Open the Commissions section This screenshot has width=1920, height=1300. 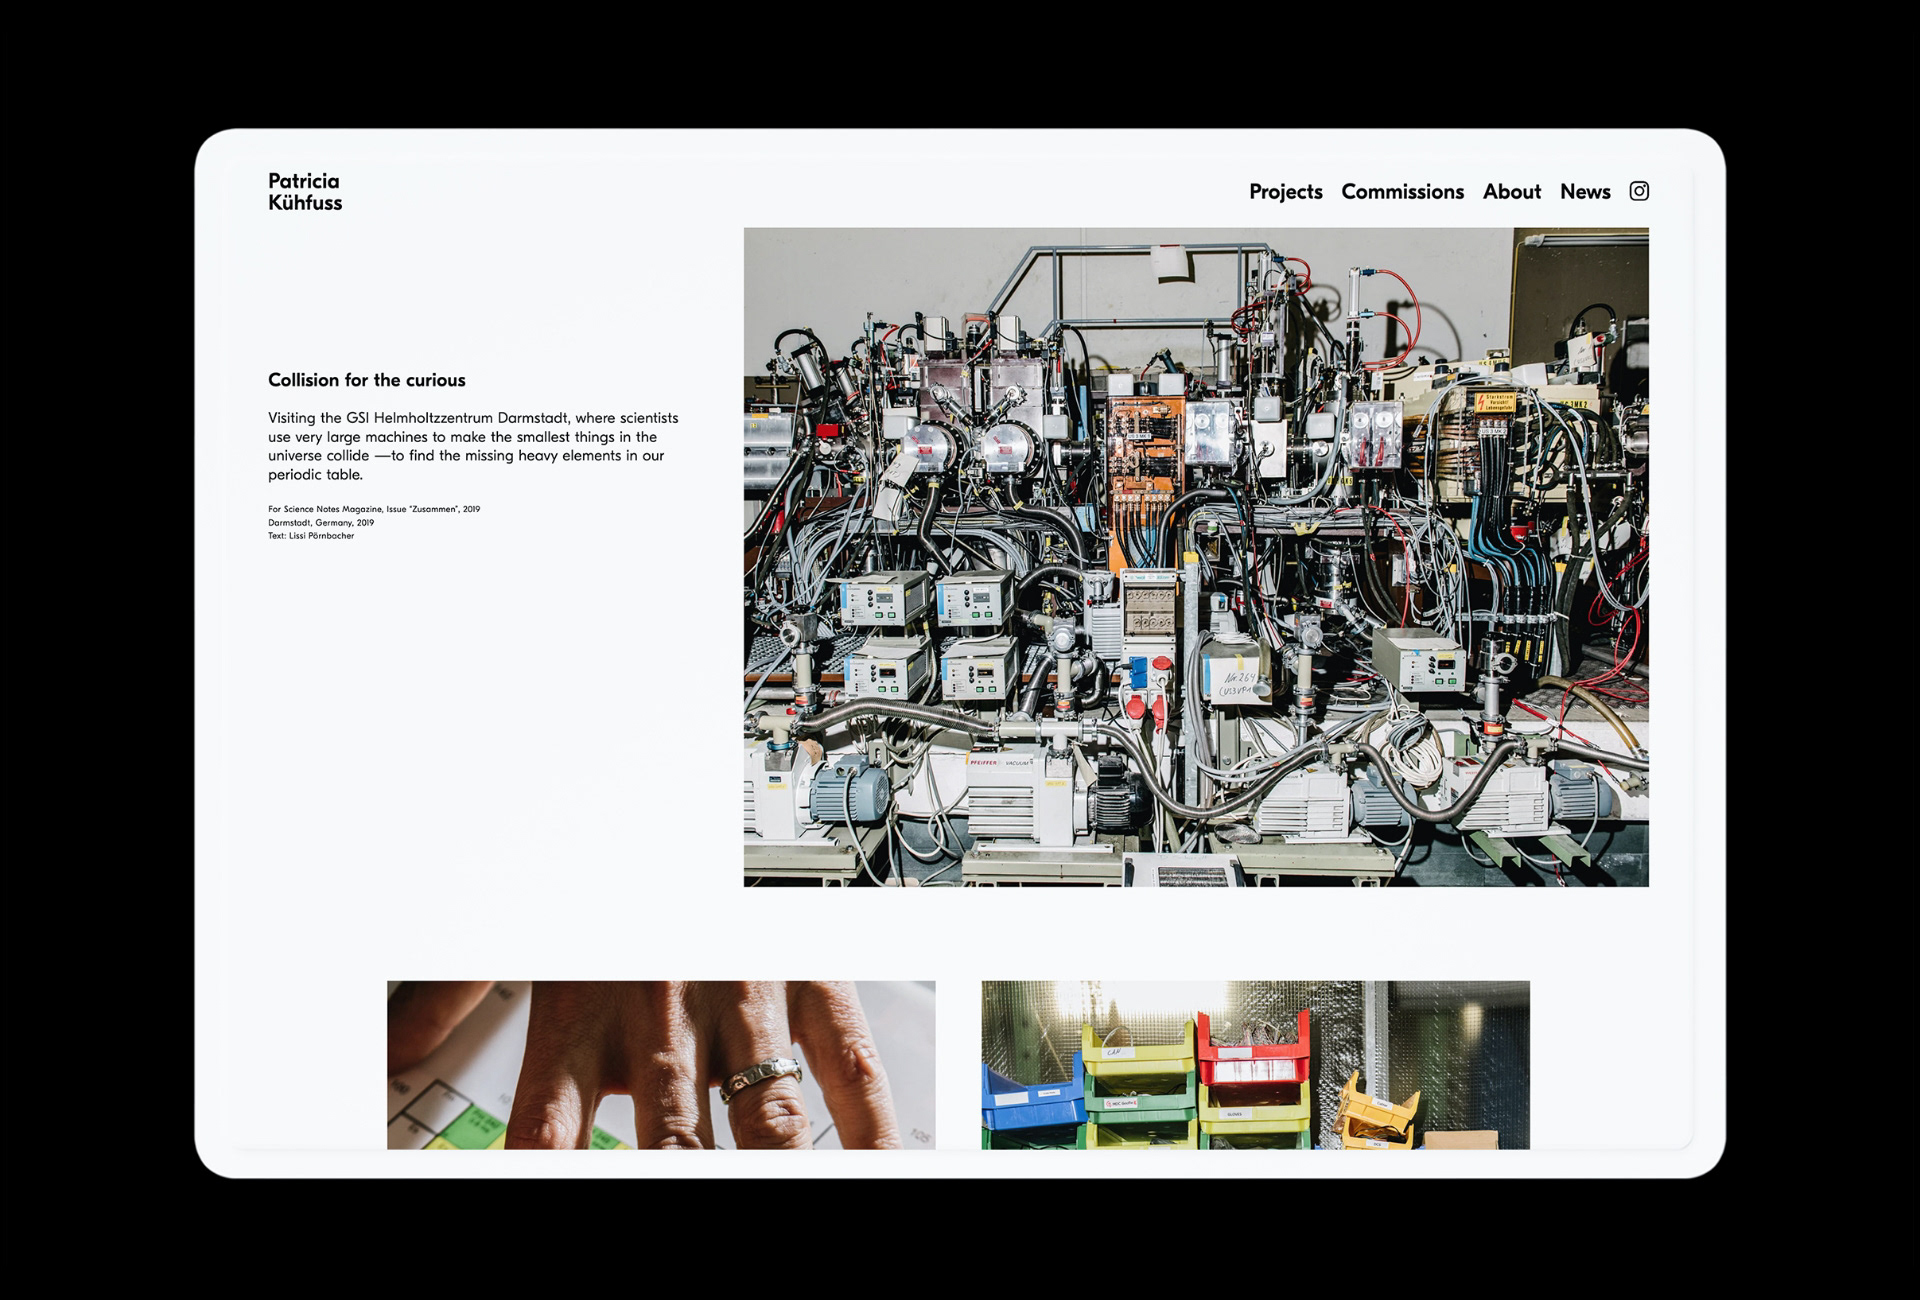point(1402,191)
